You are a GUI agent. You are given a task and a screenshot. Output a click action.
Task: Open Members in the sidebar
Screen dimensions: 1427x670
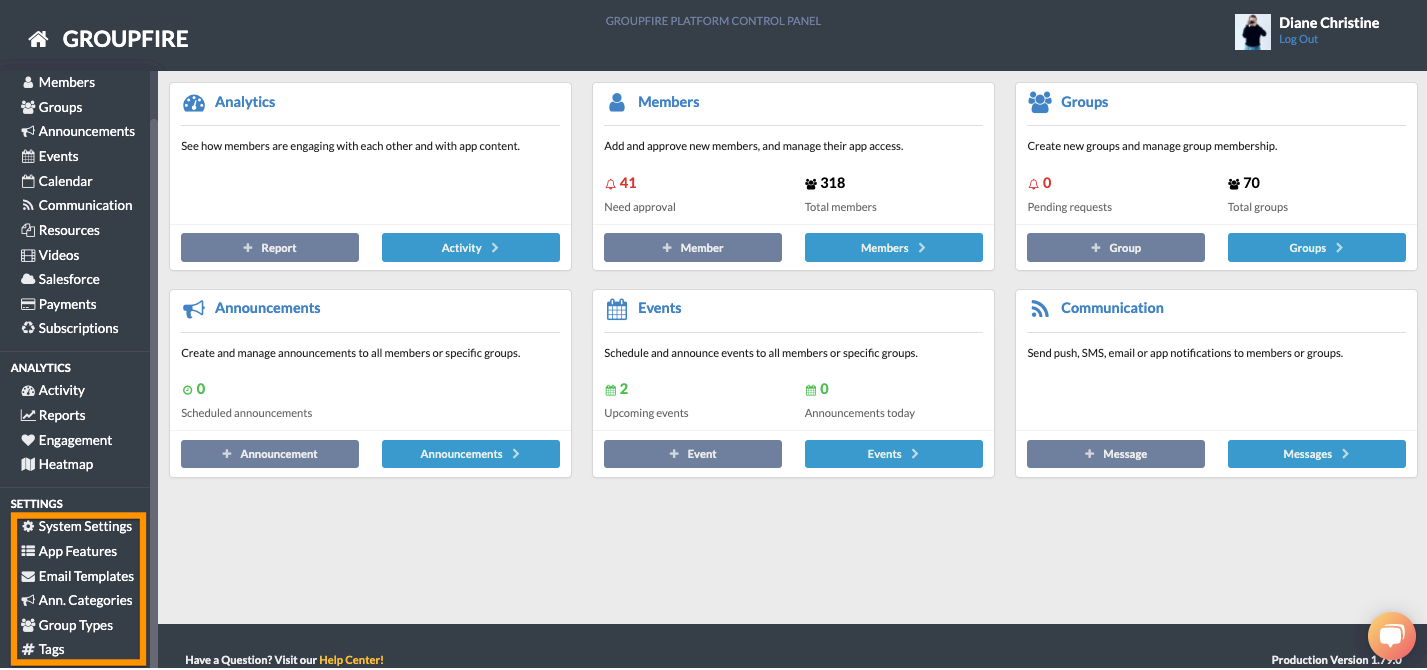click(58, 82)
